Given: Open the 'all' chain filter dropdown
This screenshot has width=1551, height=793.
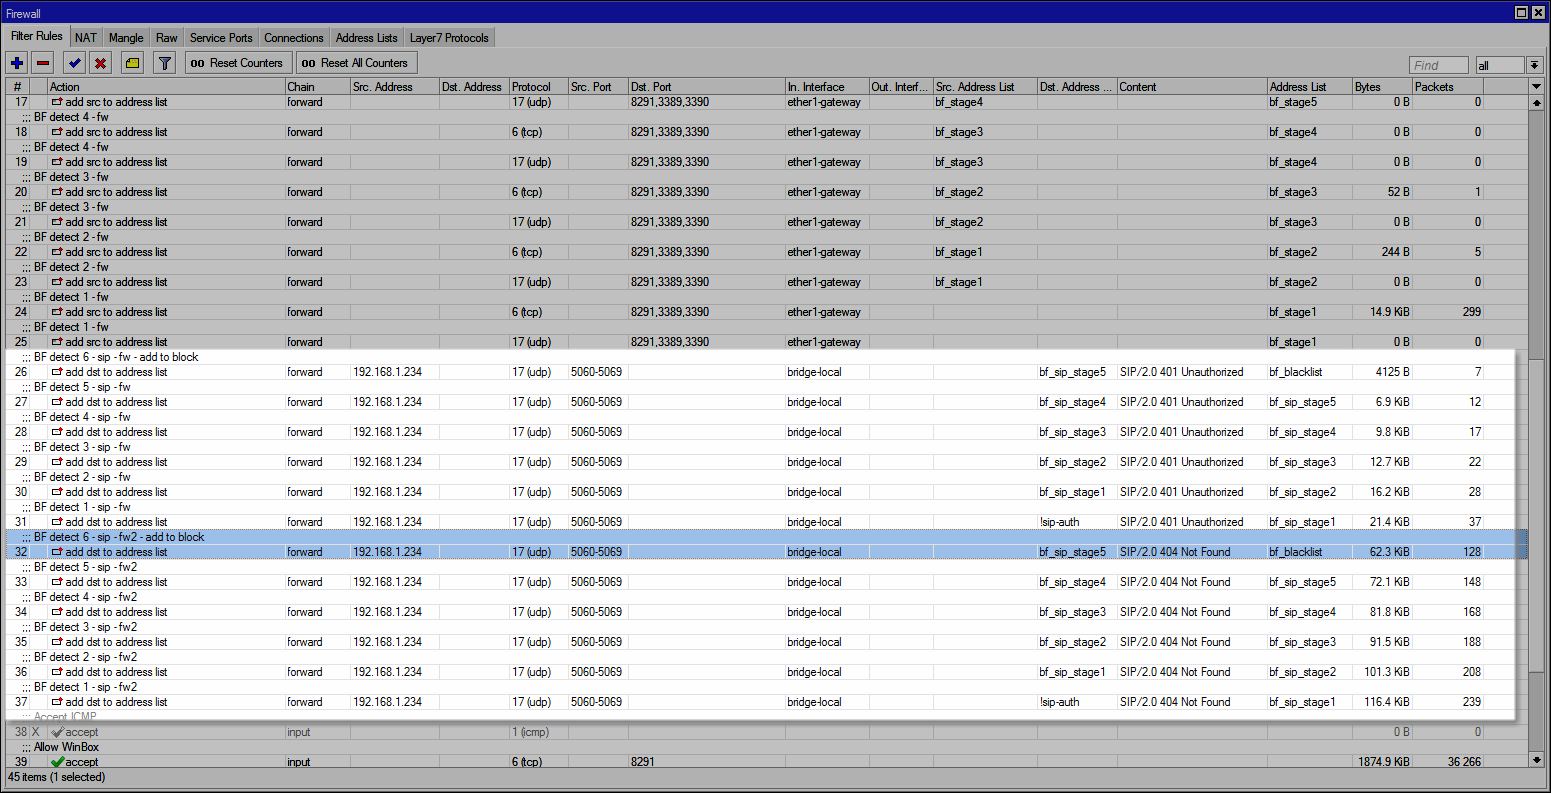Looking at the screenshot, I should point(1535,65).
